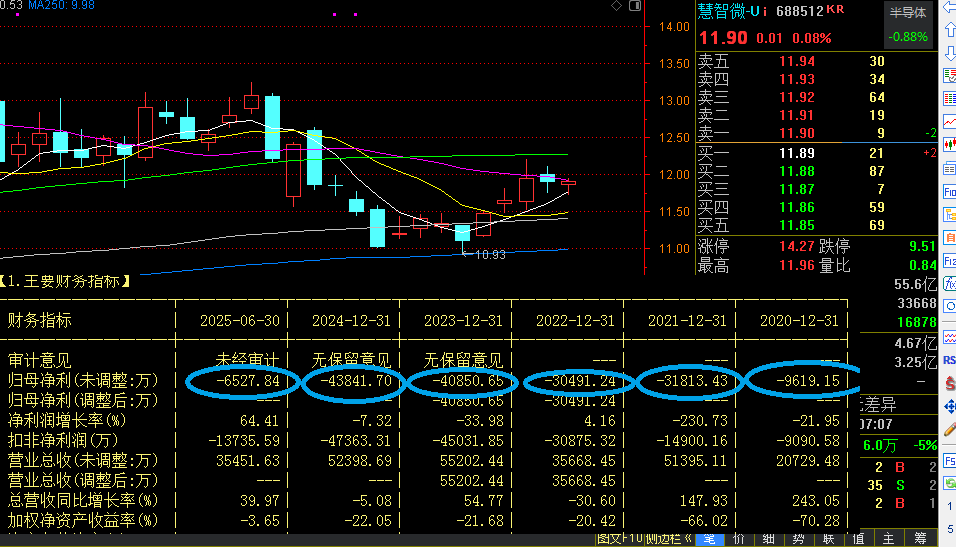Click the back arrow icon in right toolbar
Viewport: 956px width, 548px height.
950,7
